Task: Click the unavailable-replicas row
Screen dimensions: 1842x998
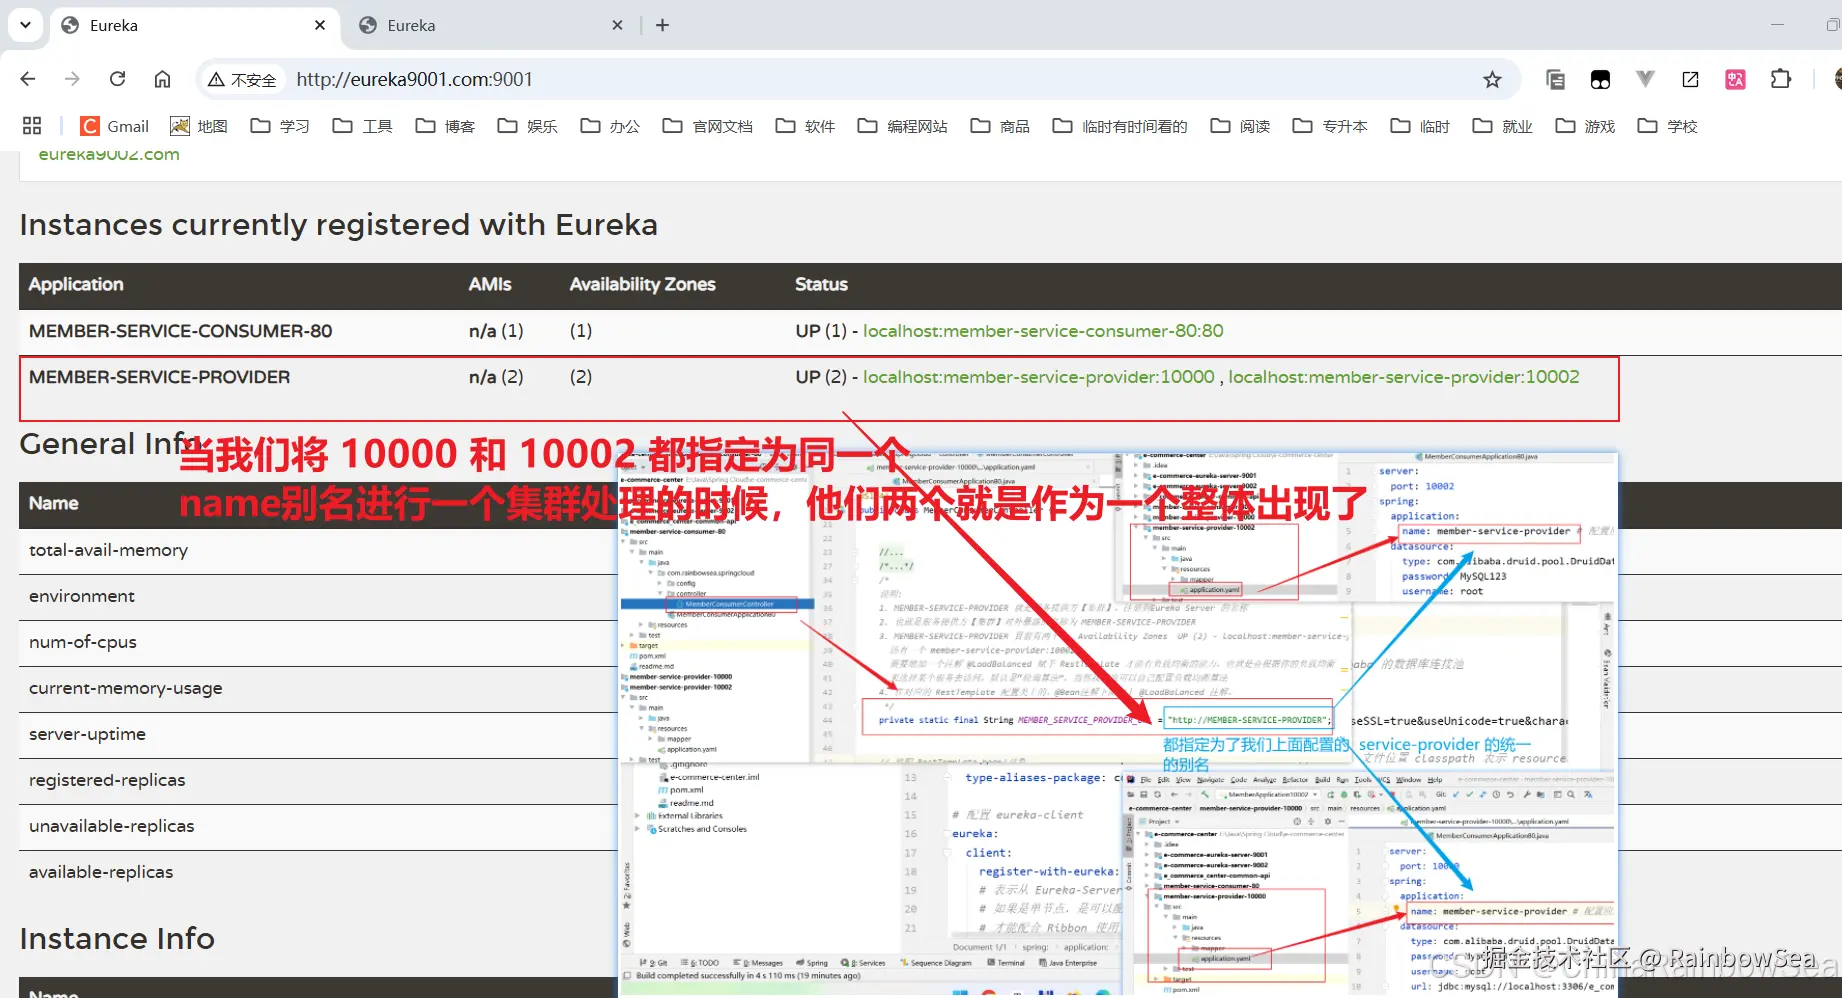Action: point(318,826)
